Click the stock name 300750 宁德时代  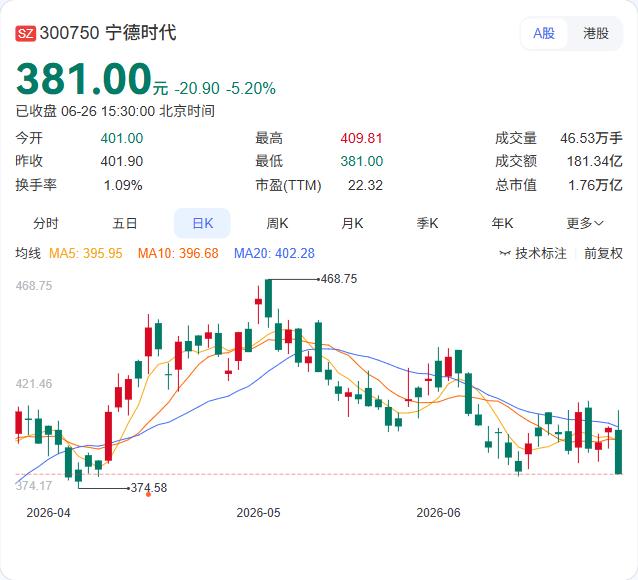(x=108, y=33)
